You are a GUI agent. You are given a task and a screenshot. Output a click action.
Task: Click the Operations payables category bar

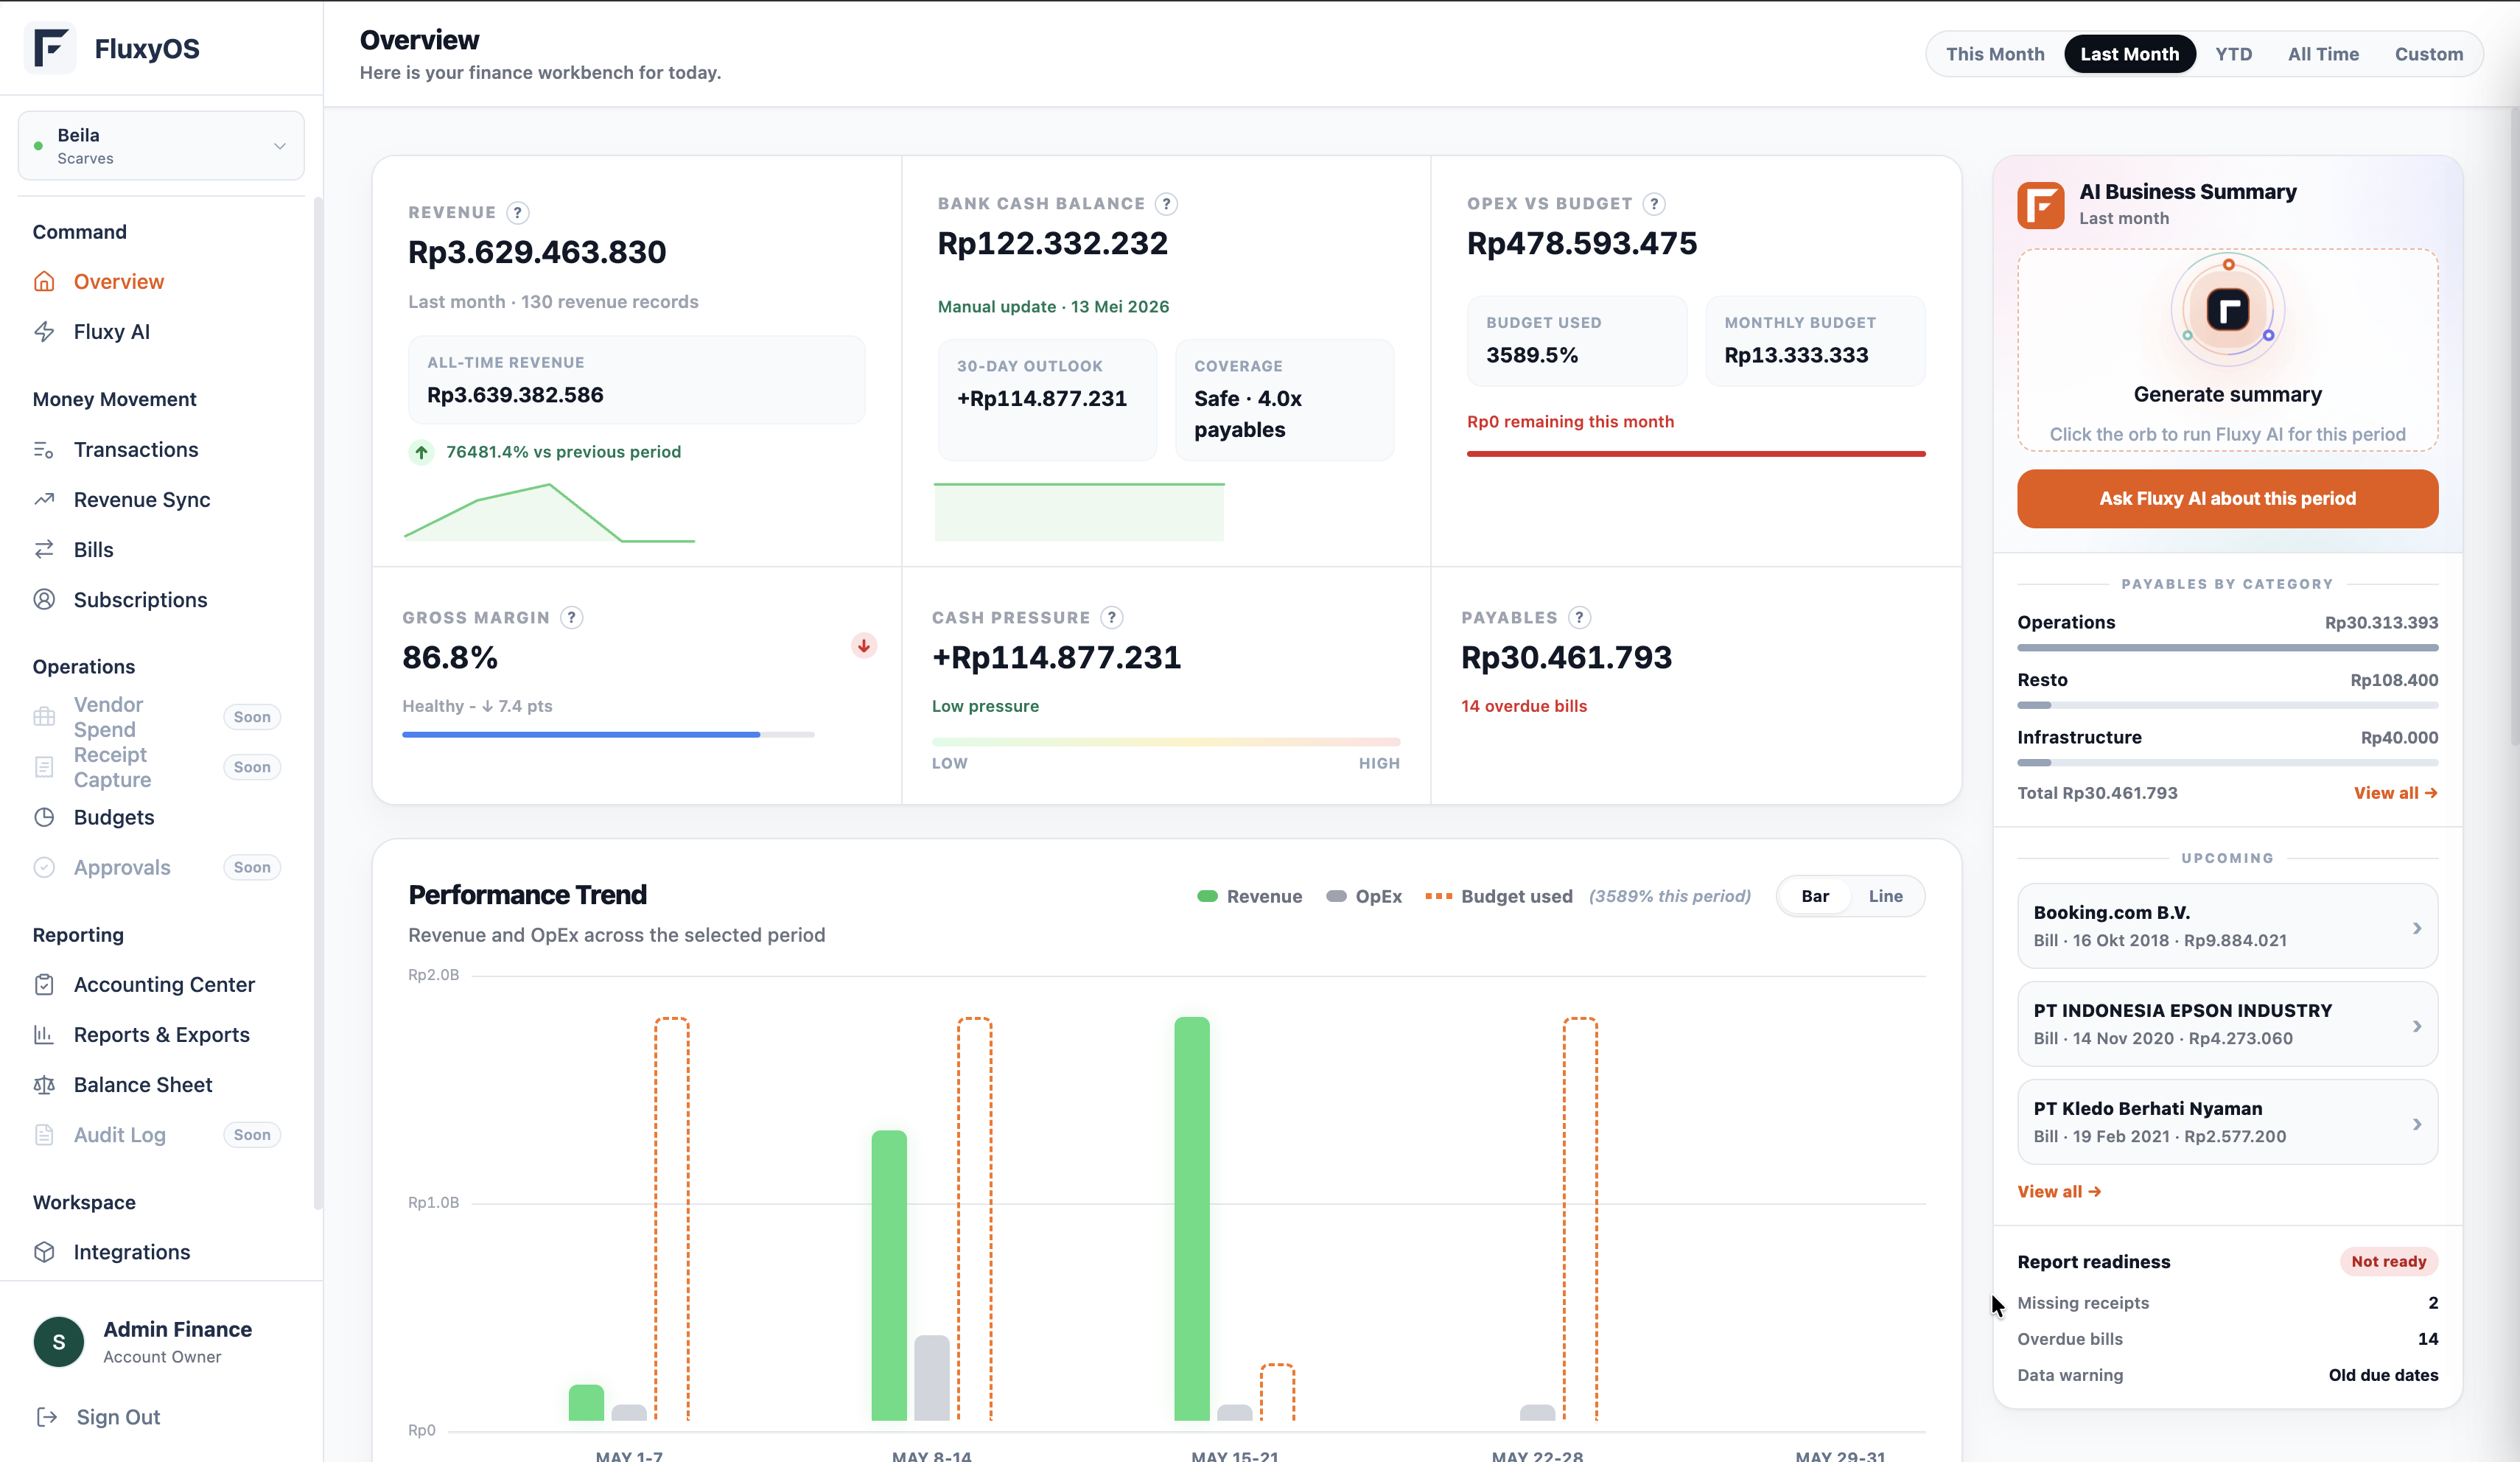(2227, 648)
